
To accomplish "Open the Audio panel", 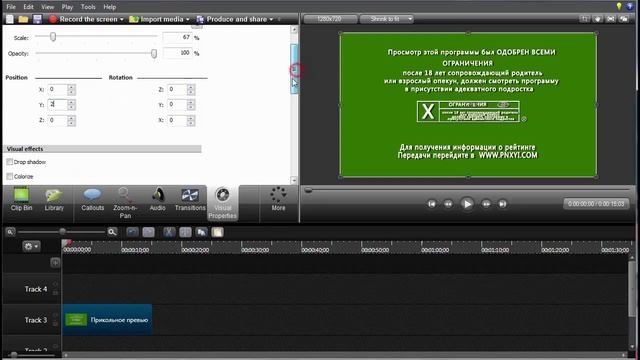I will click(x=158, y=200).
